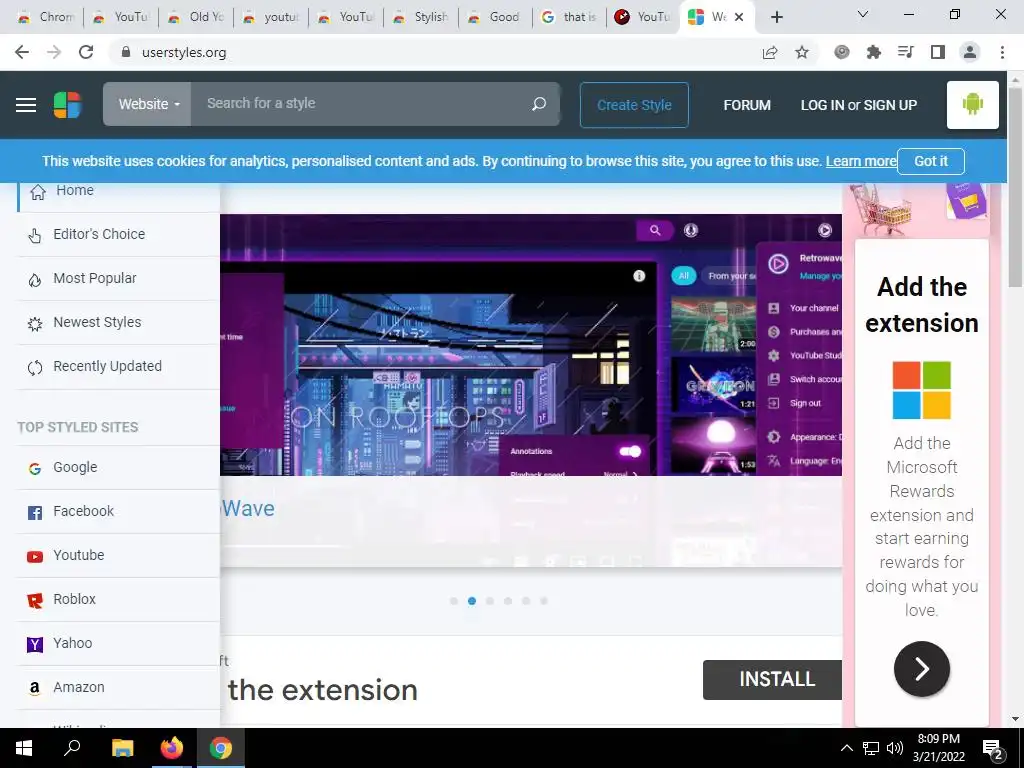Click the purple featured style banner image
The width and height of the screenshot is (1024, 768).
click(531, 345)
